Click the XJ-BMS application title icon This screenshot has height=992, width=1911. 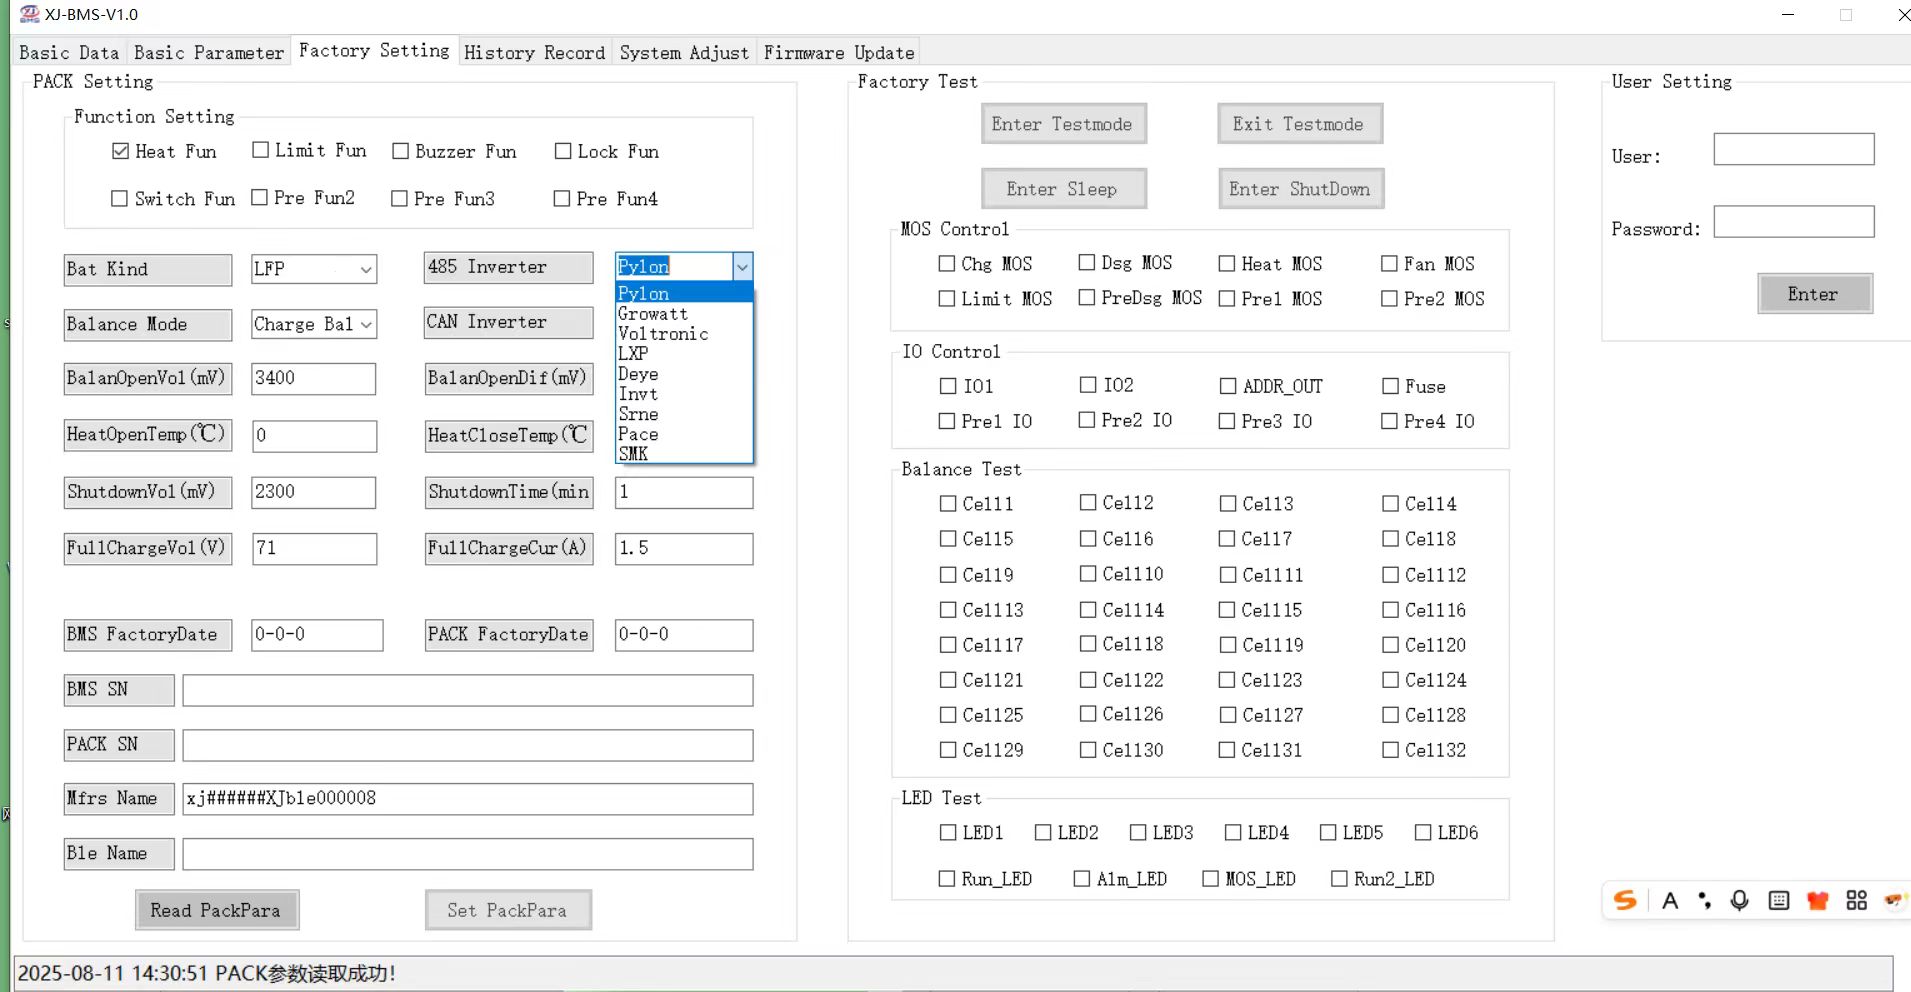[29, 14]
